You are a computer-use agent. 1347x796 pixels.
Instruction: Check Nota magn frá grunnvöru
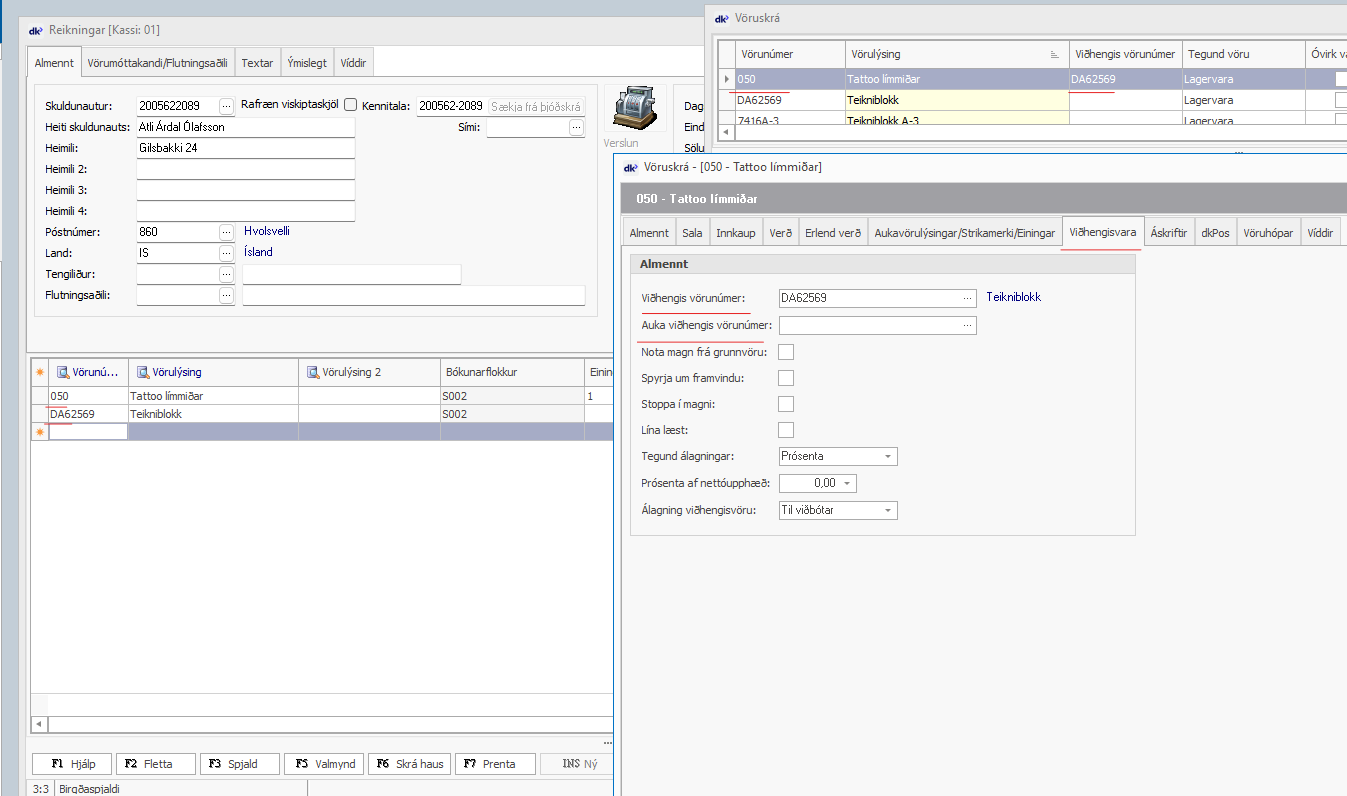point(786,352)
